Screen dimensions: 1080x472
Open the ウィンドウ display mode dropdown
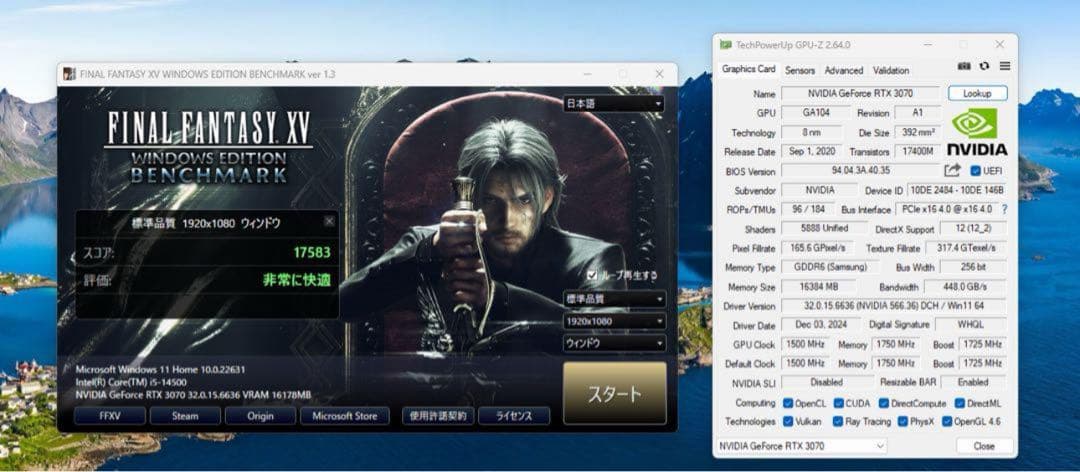pos(614,343)
